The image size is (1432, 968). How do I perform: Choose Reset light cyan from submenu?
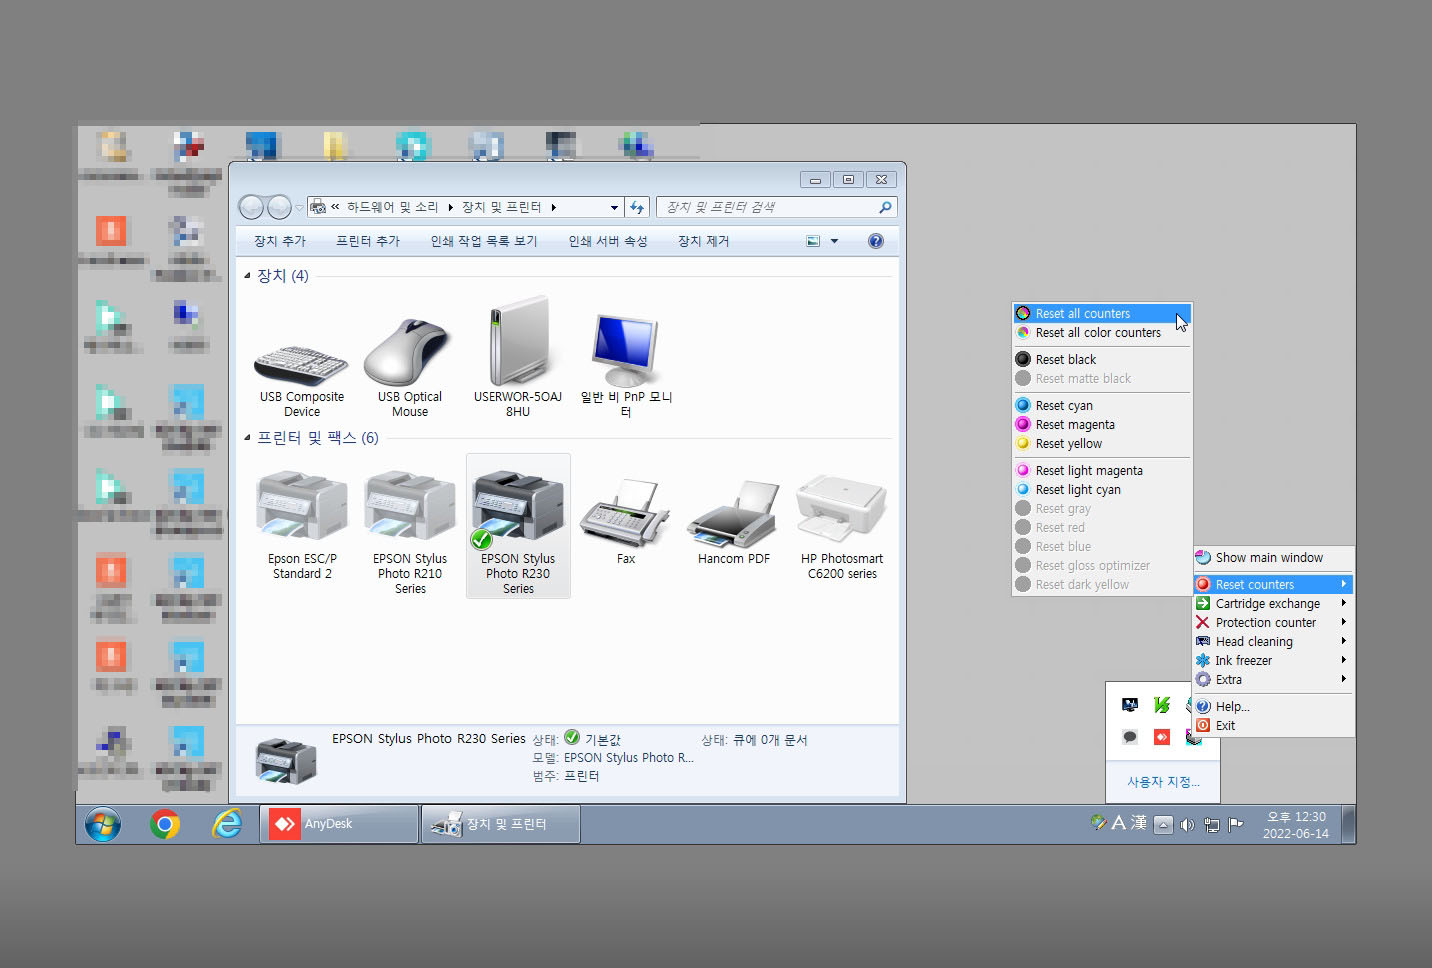click(x=1102, y=489)
